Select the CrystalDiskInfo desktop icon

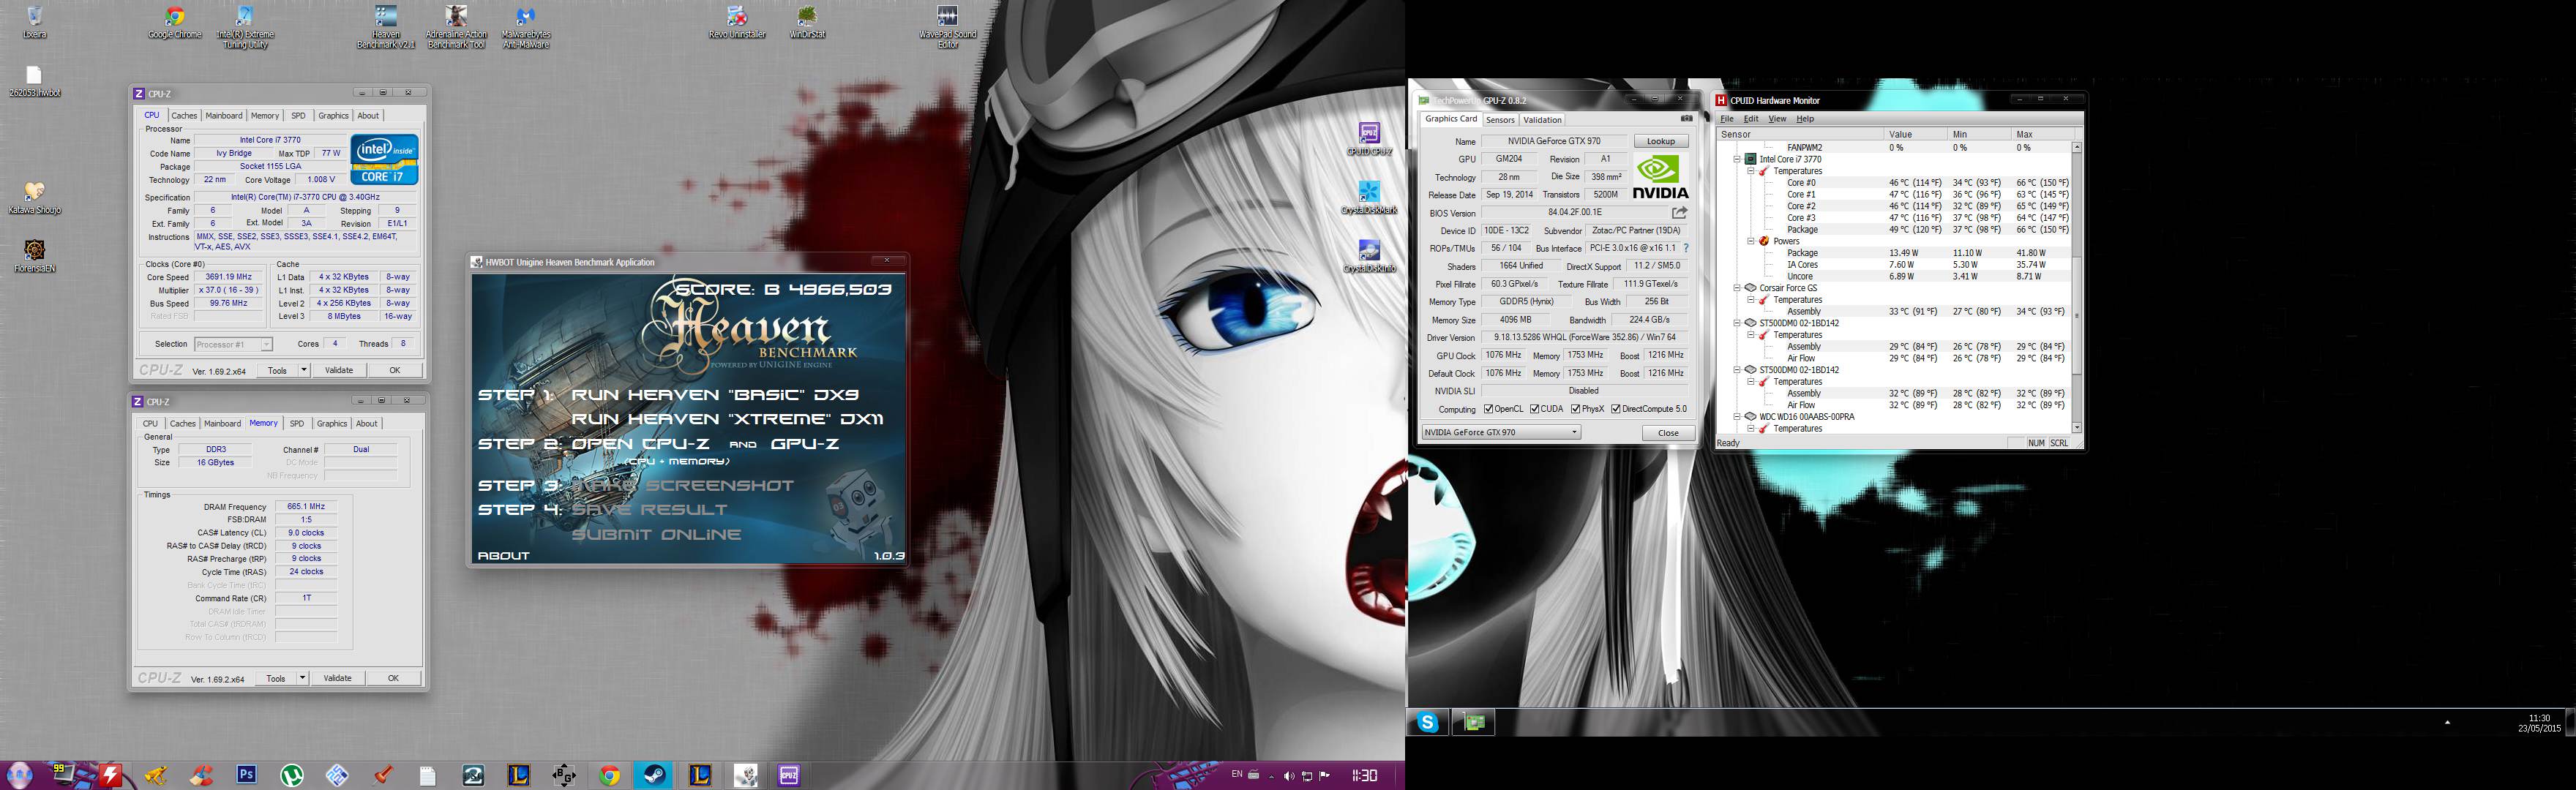point(1369,255)
